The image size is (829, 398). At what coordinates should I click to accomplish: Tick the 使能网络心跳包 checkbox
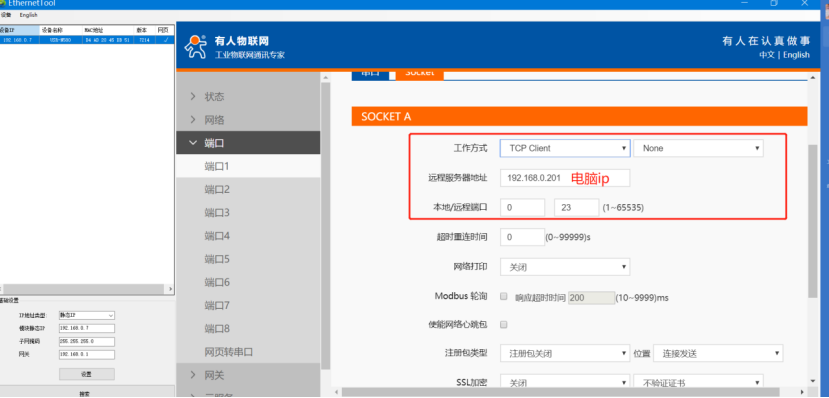click(x=503, y=325)
